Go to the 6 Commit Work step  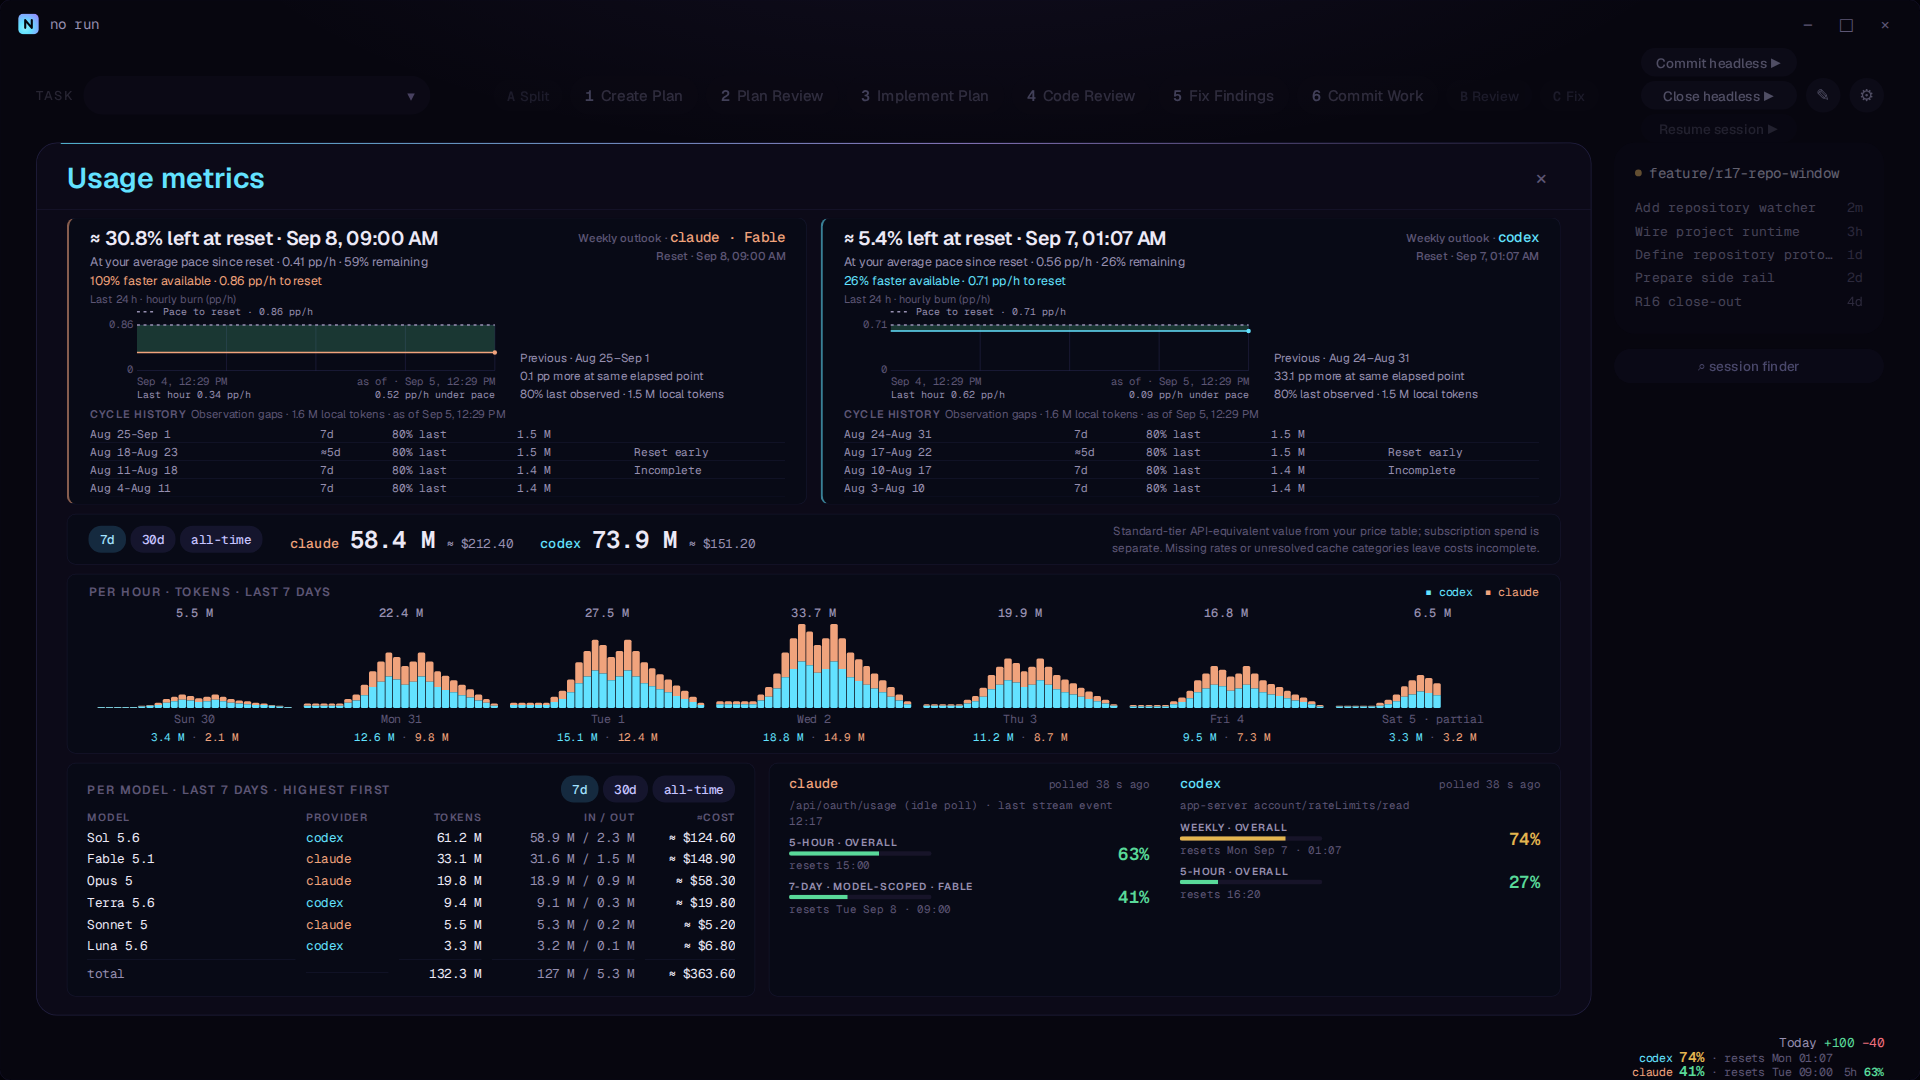tap(1368, 96)
